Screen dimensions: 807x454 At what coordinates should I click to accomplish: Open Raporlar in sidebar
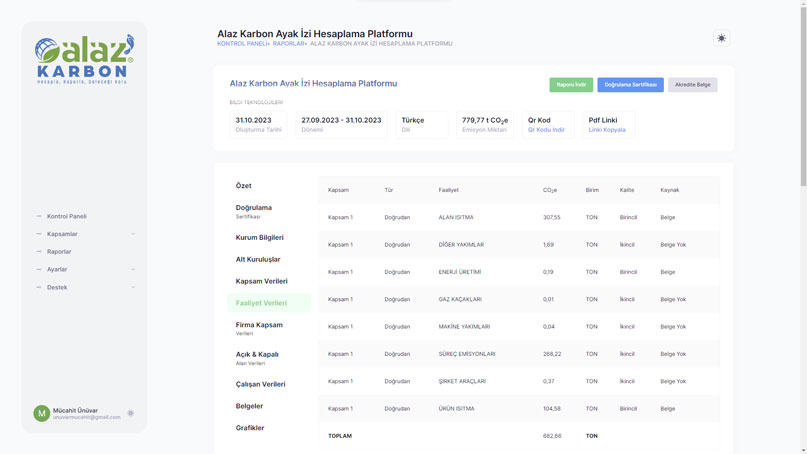[x=59, y=252]
